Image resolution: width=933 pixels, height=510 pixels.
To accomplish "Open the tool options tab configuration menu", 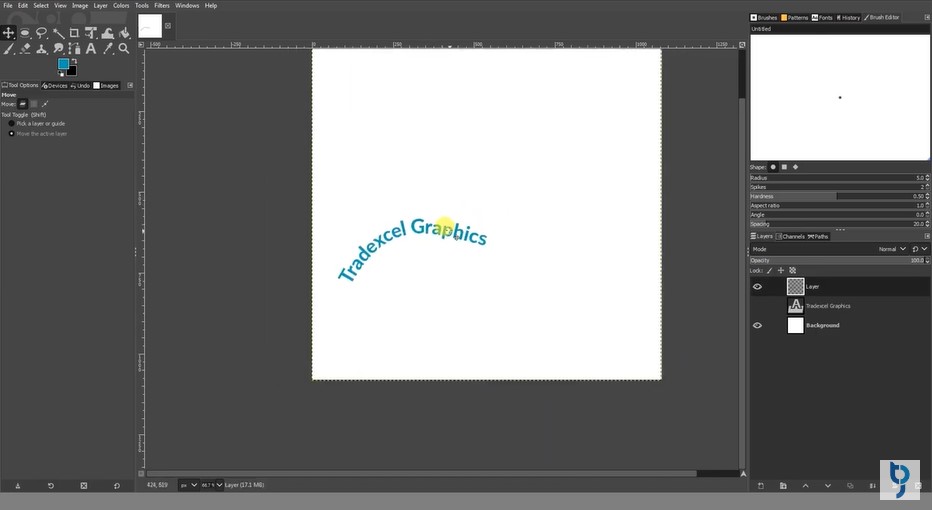I will tap(130, 85).
